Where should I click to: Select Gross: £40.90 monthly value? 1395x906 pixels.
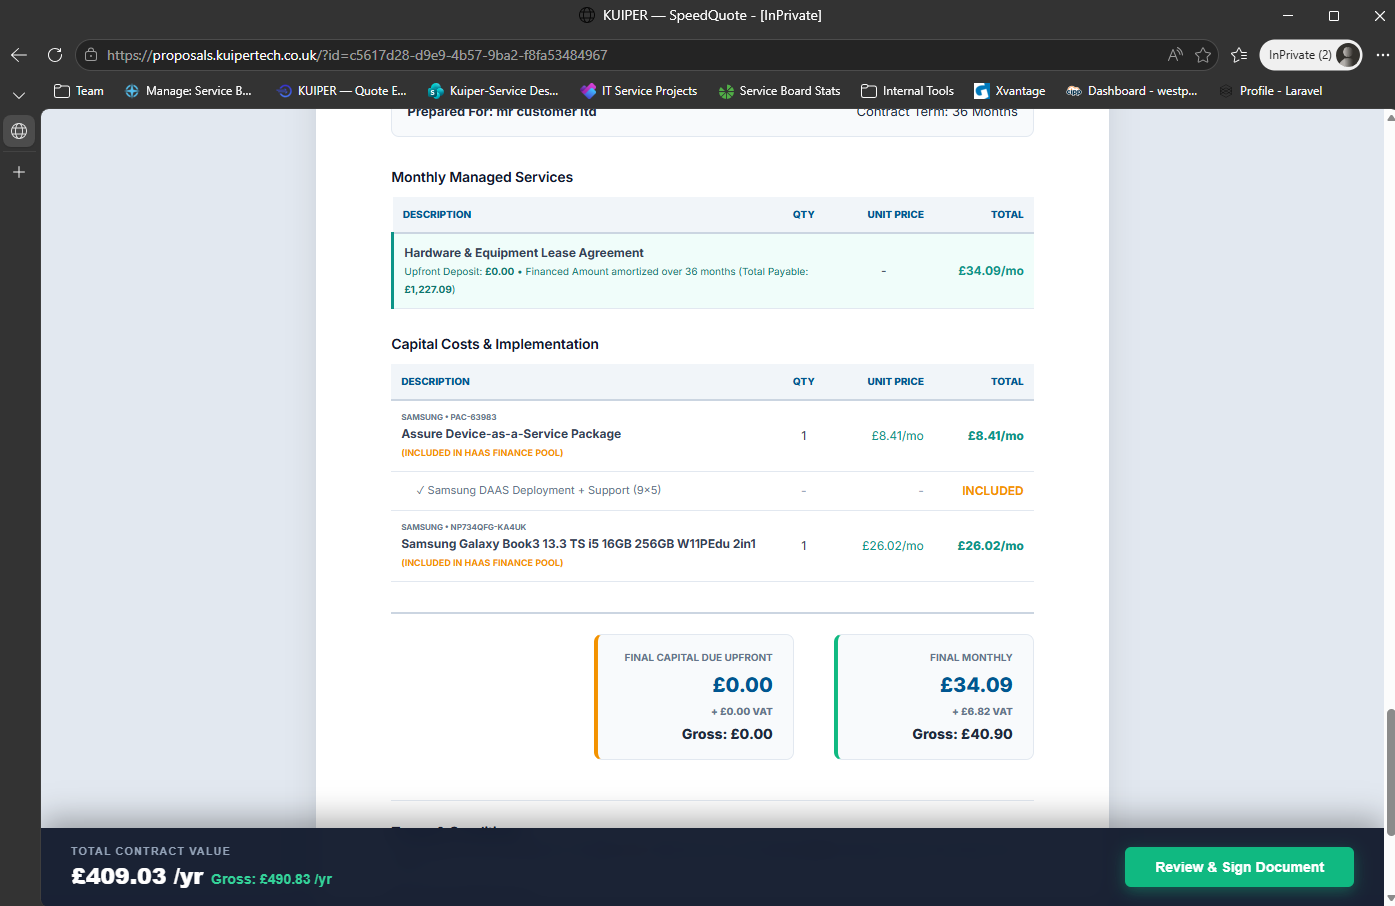point(962,734)
